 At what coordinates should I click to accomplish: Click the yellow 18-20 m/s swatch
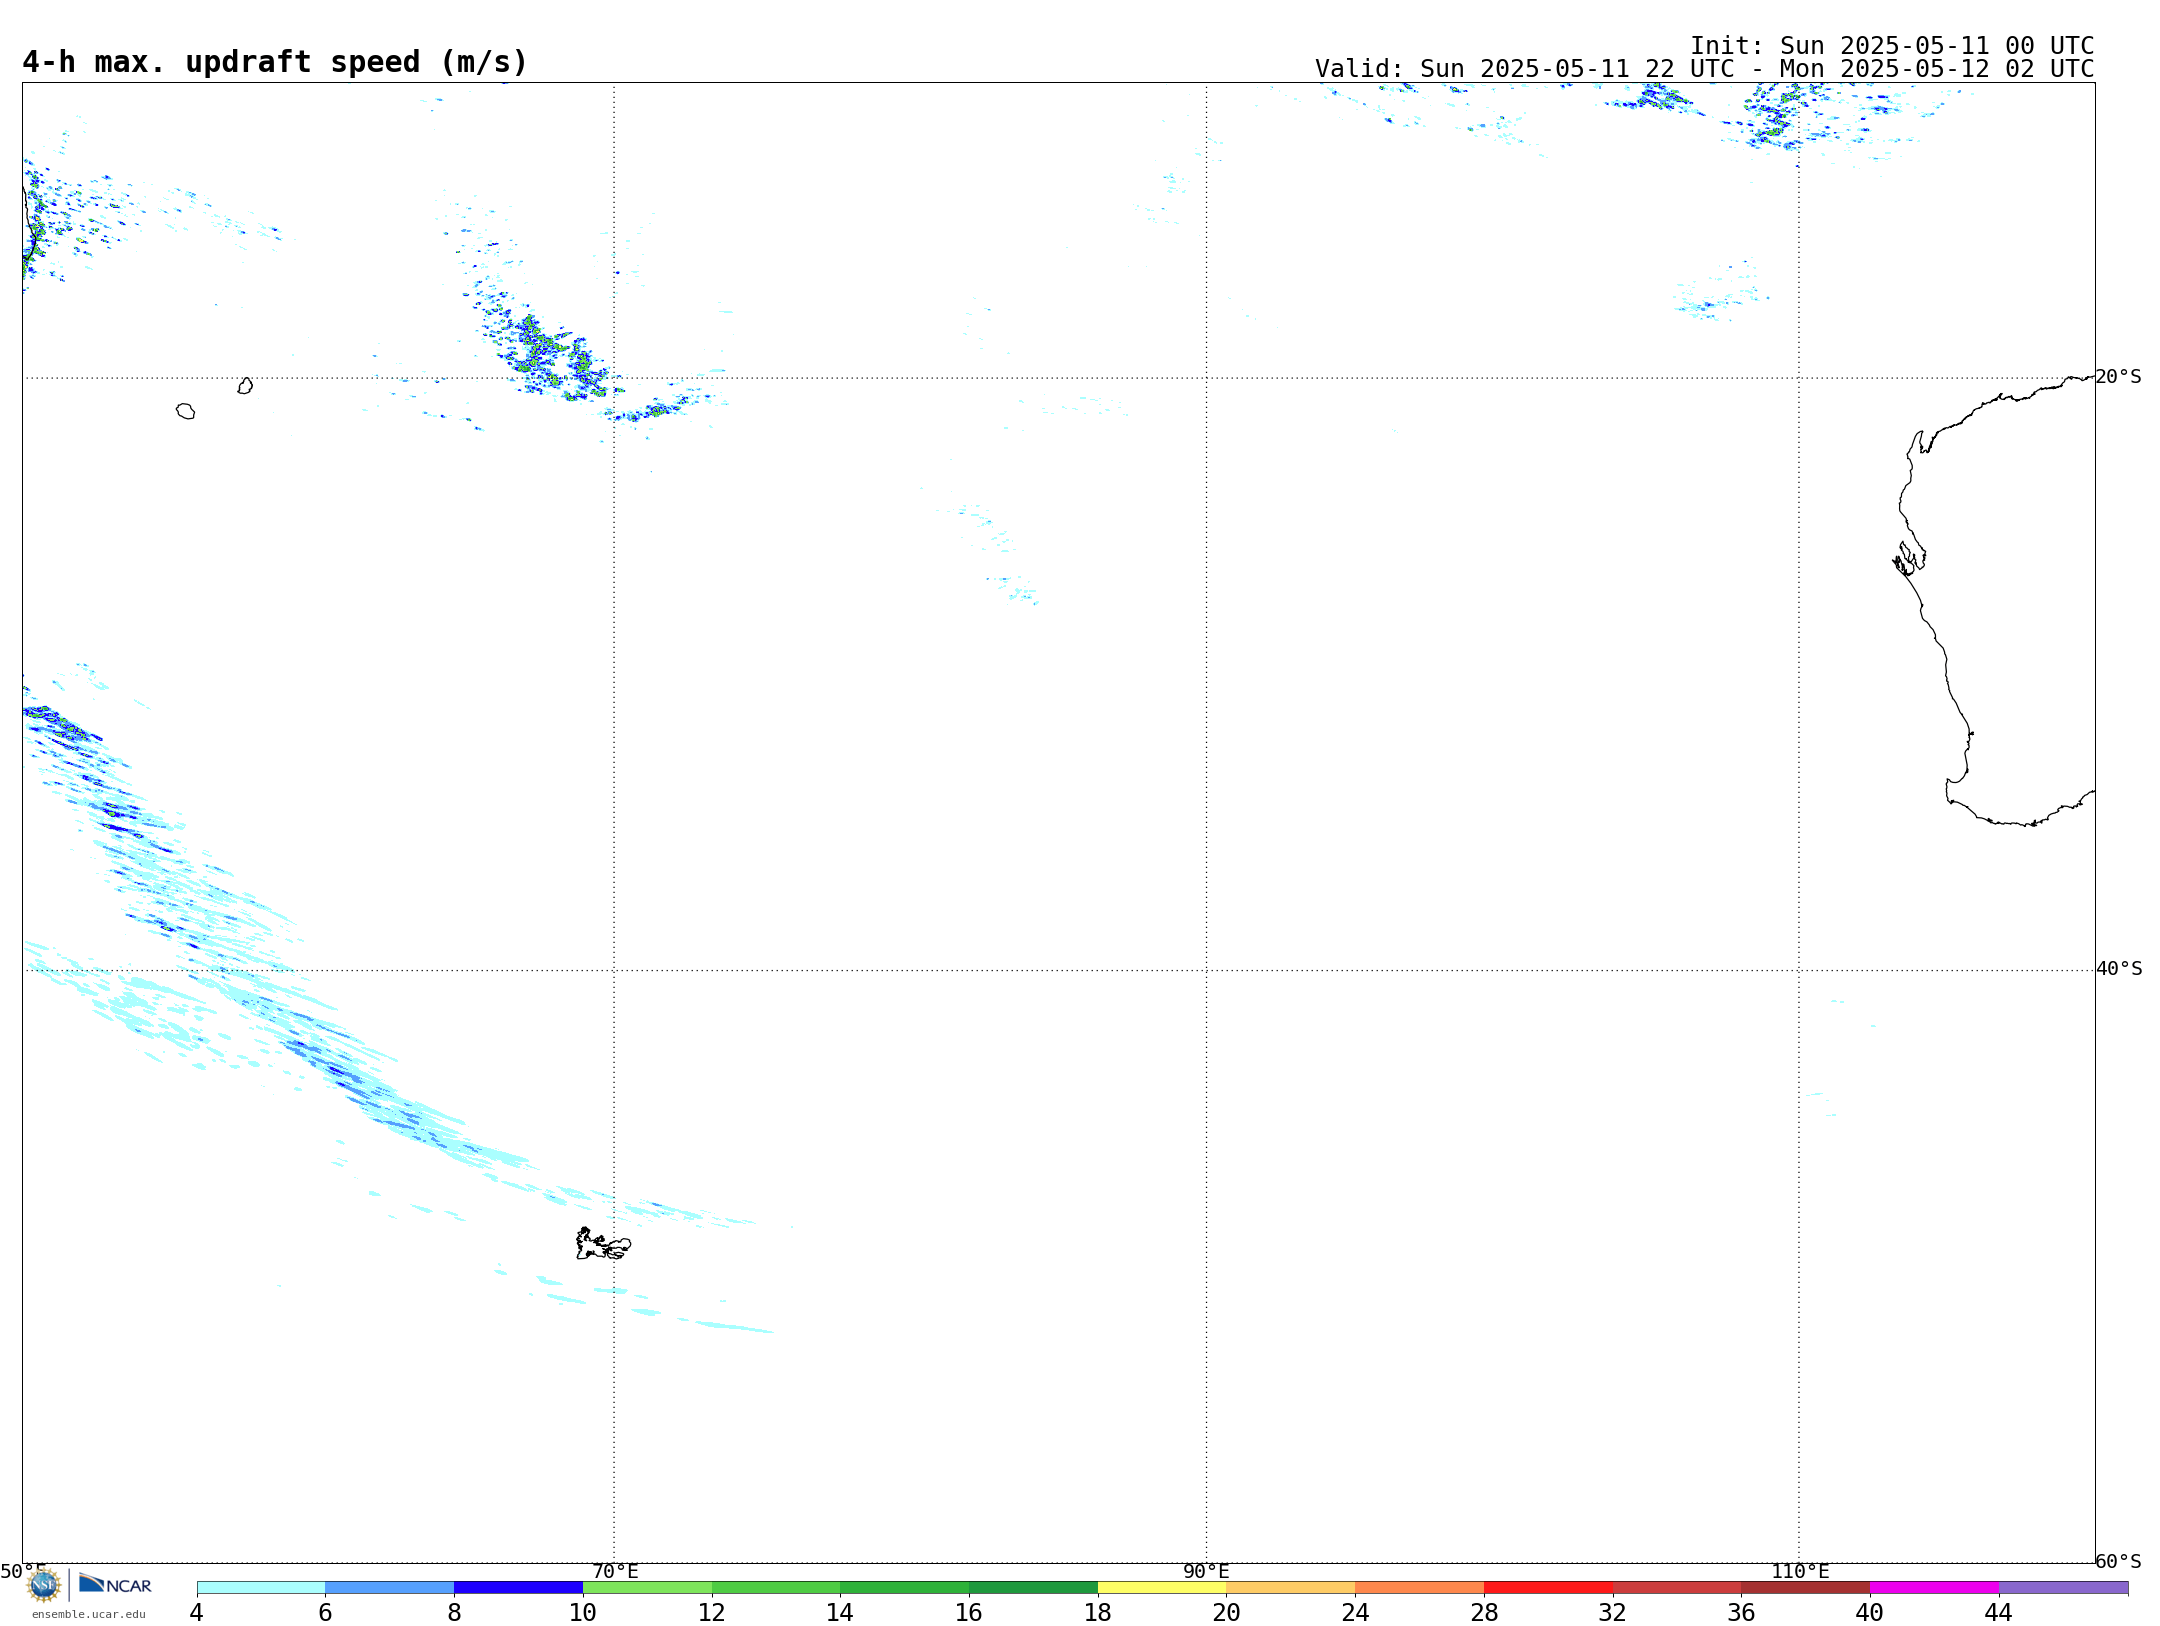coord(1162,1587)
